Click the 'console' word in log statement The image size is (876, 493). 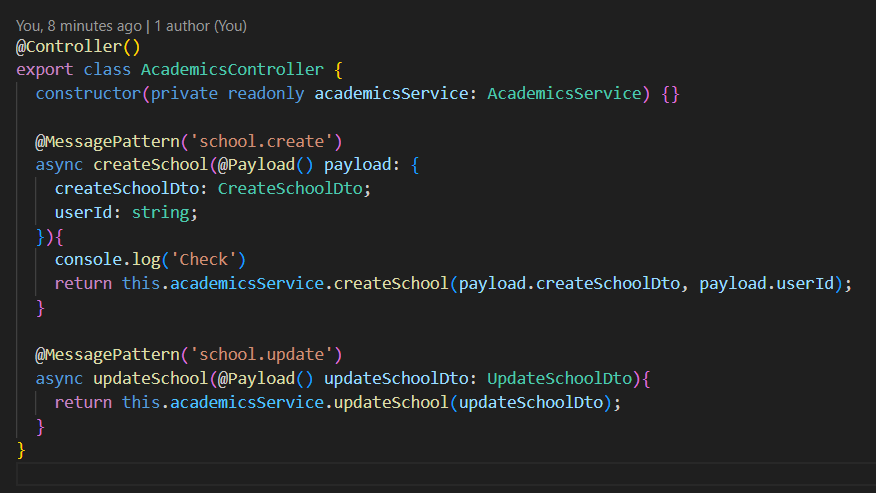coord(88,259)
